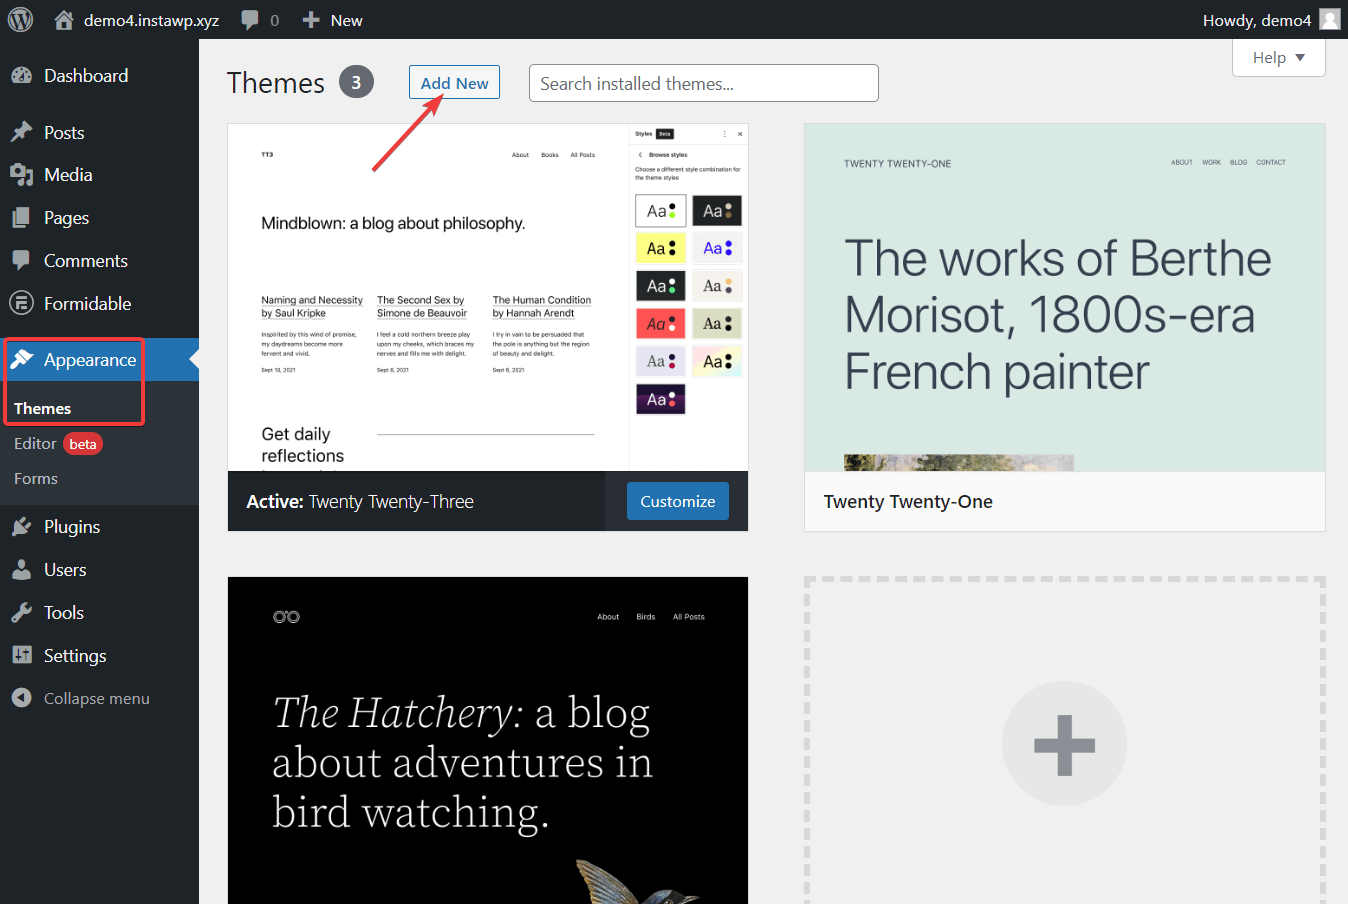
Task: Select the Twenty Twenty-One theme screenshot
Action: (x=1065, y=297)
